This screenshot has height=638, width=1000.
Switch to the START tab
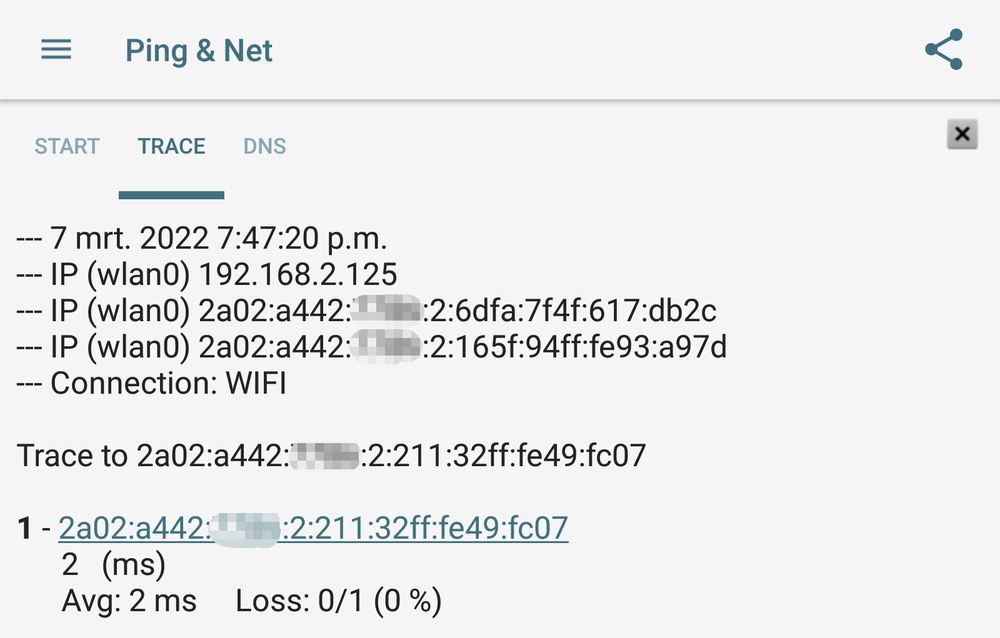(x=67, y=146)
